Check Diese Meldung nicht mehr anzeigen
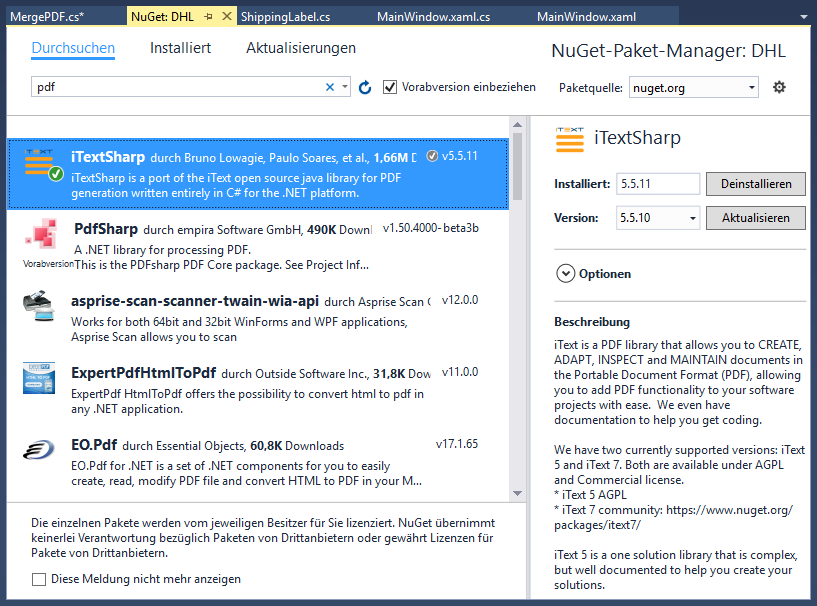Screen dimensions: 817x606 pyautogui.click(x=39, y=579)
